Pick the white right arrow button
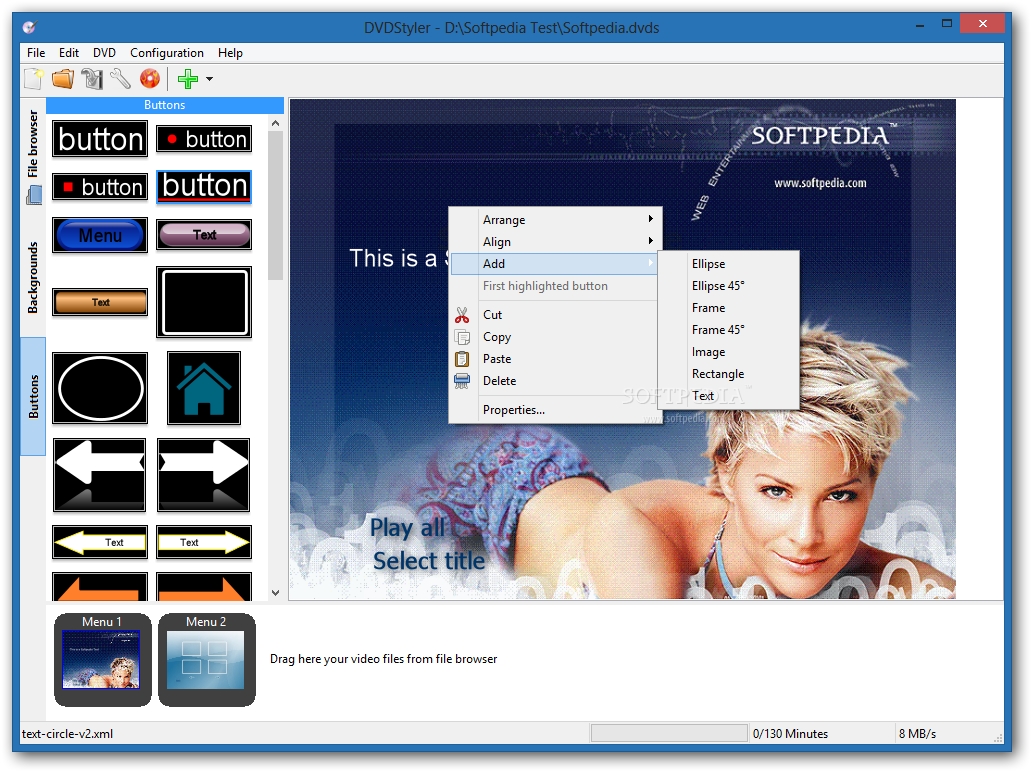Screen dimensions: 1032x772 pos(204,475)
